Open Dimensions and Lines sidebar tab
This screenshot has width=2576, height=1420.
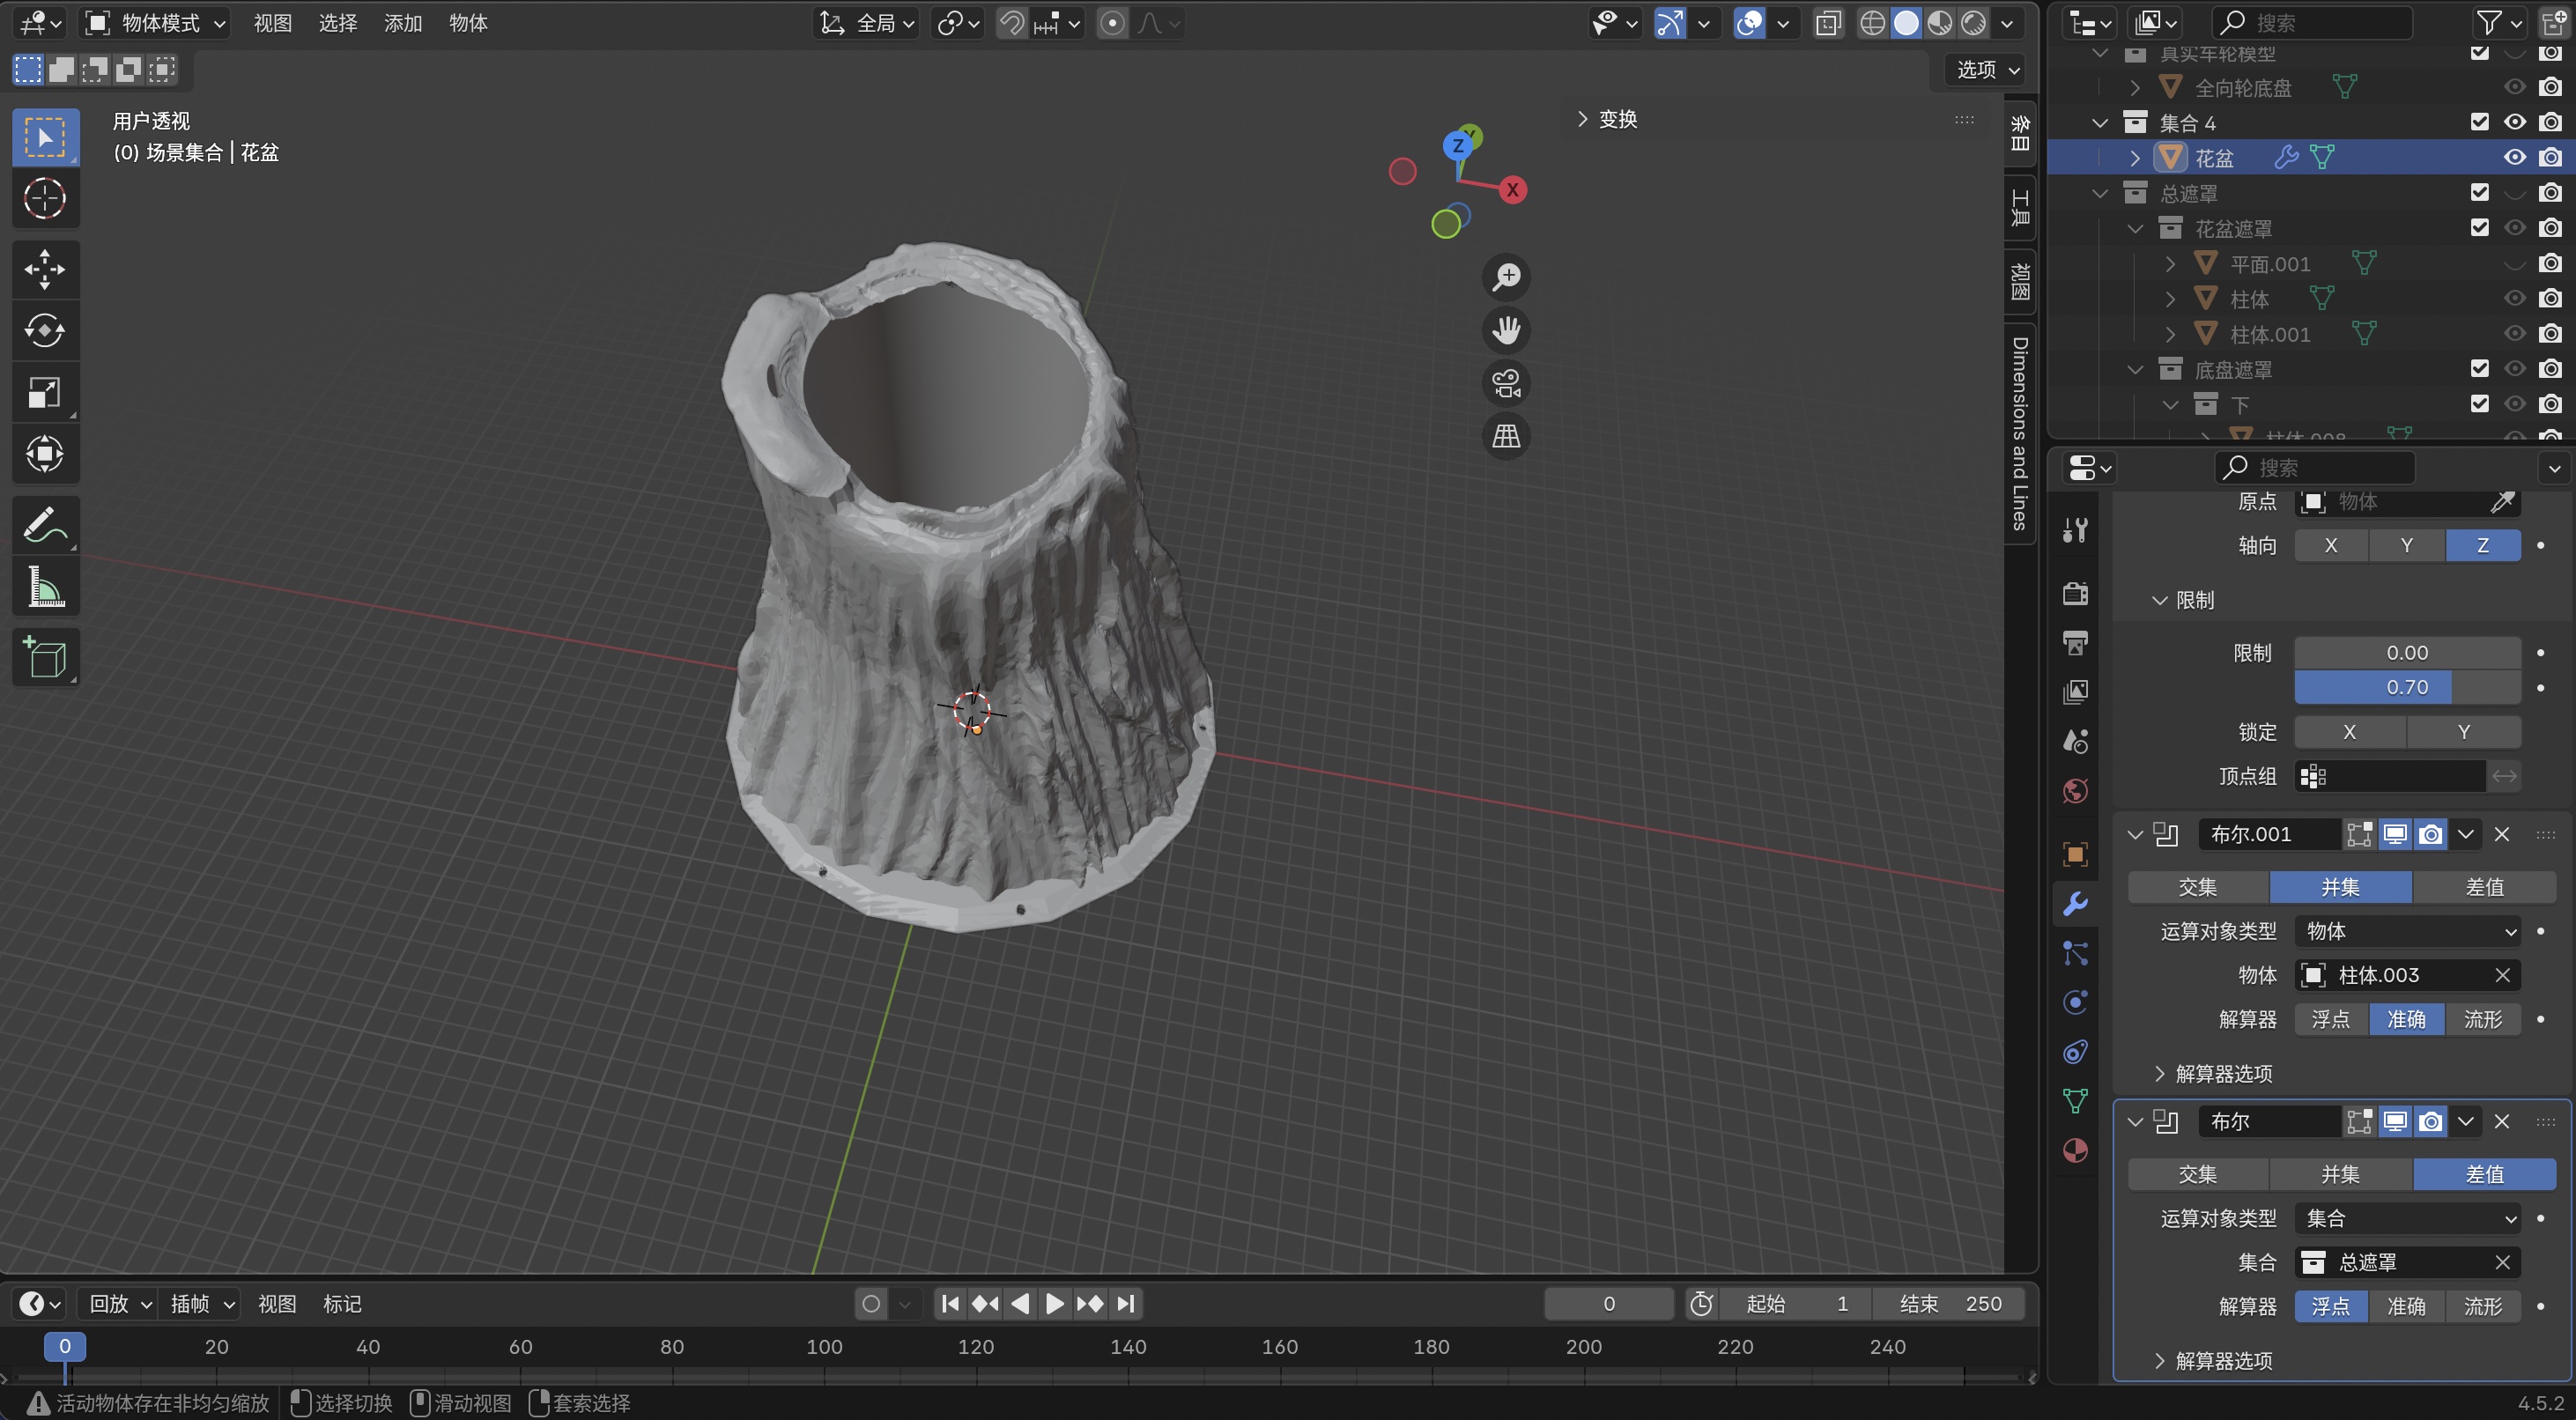tap(2020, 433)
